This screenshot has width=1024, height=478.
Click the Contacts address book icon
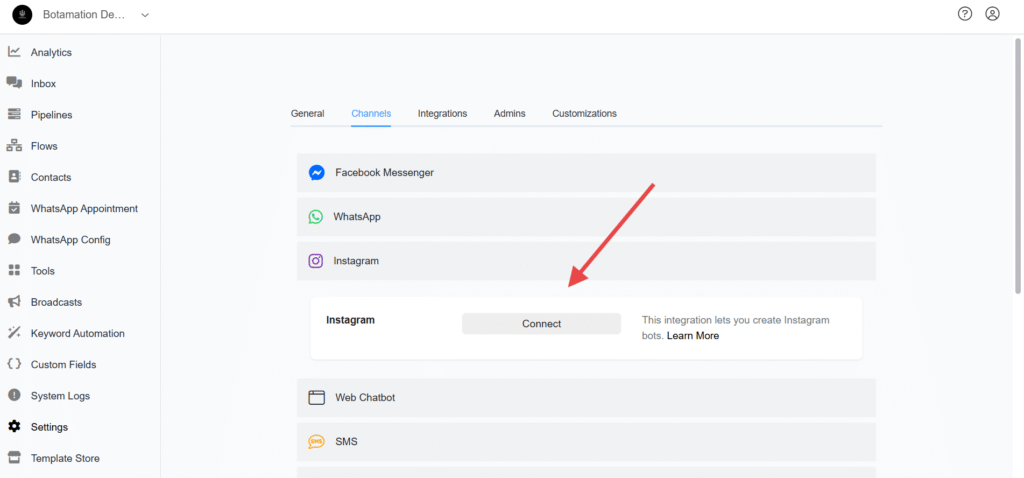pos(14,177)
